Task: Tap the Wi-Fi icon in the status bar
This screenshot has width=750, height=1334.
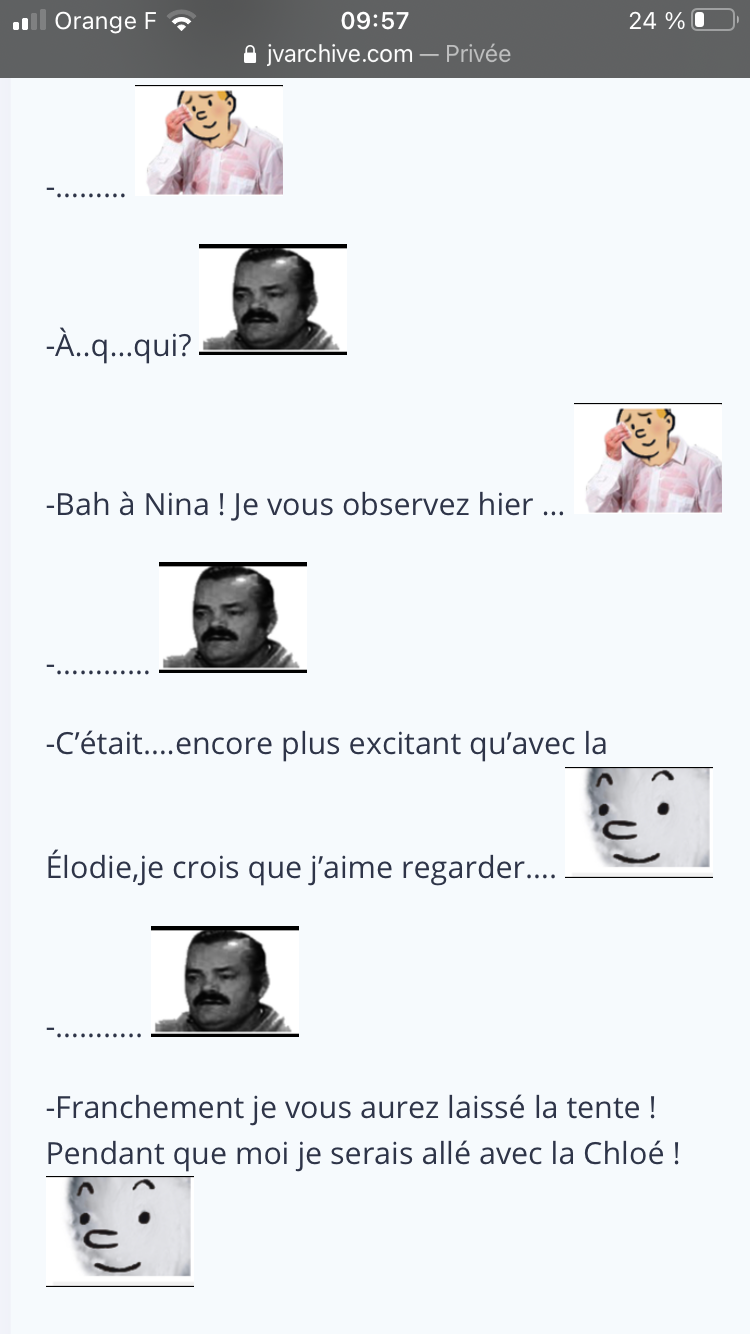Action: [x=181, y=21]
